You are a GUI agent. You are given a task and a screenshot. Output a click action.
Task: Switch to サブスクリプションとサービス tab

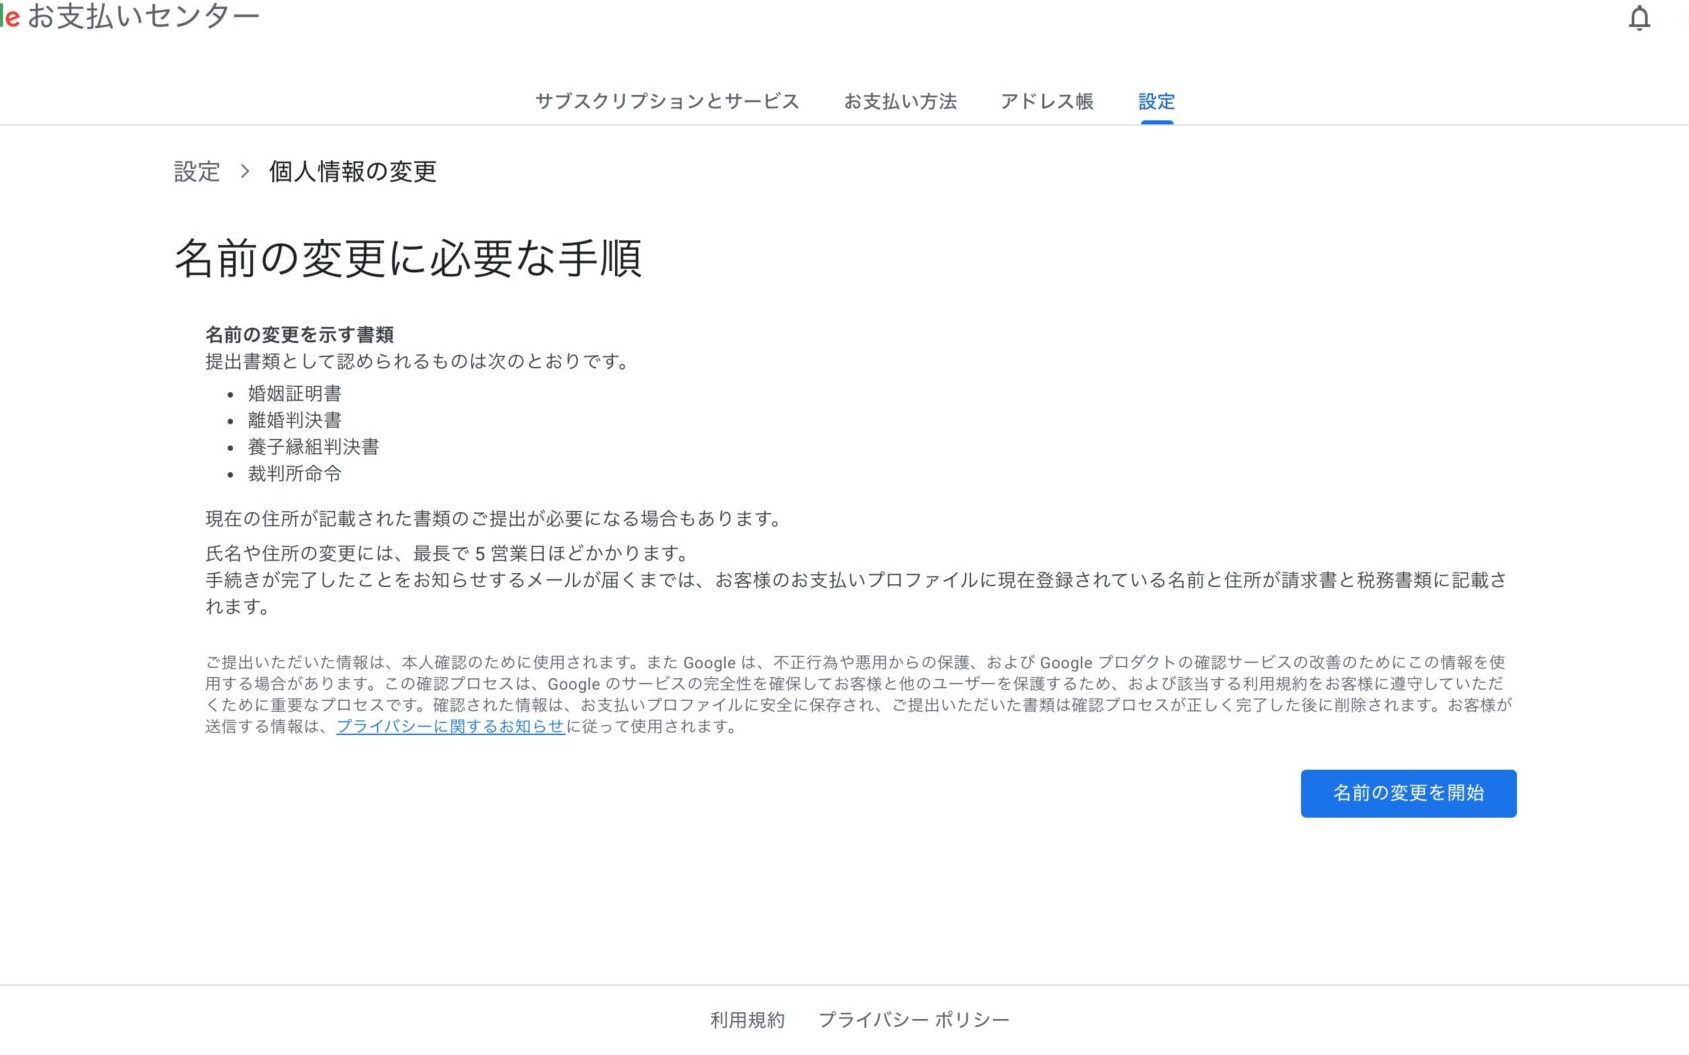click(x=667, y=101)
